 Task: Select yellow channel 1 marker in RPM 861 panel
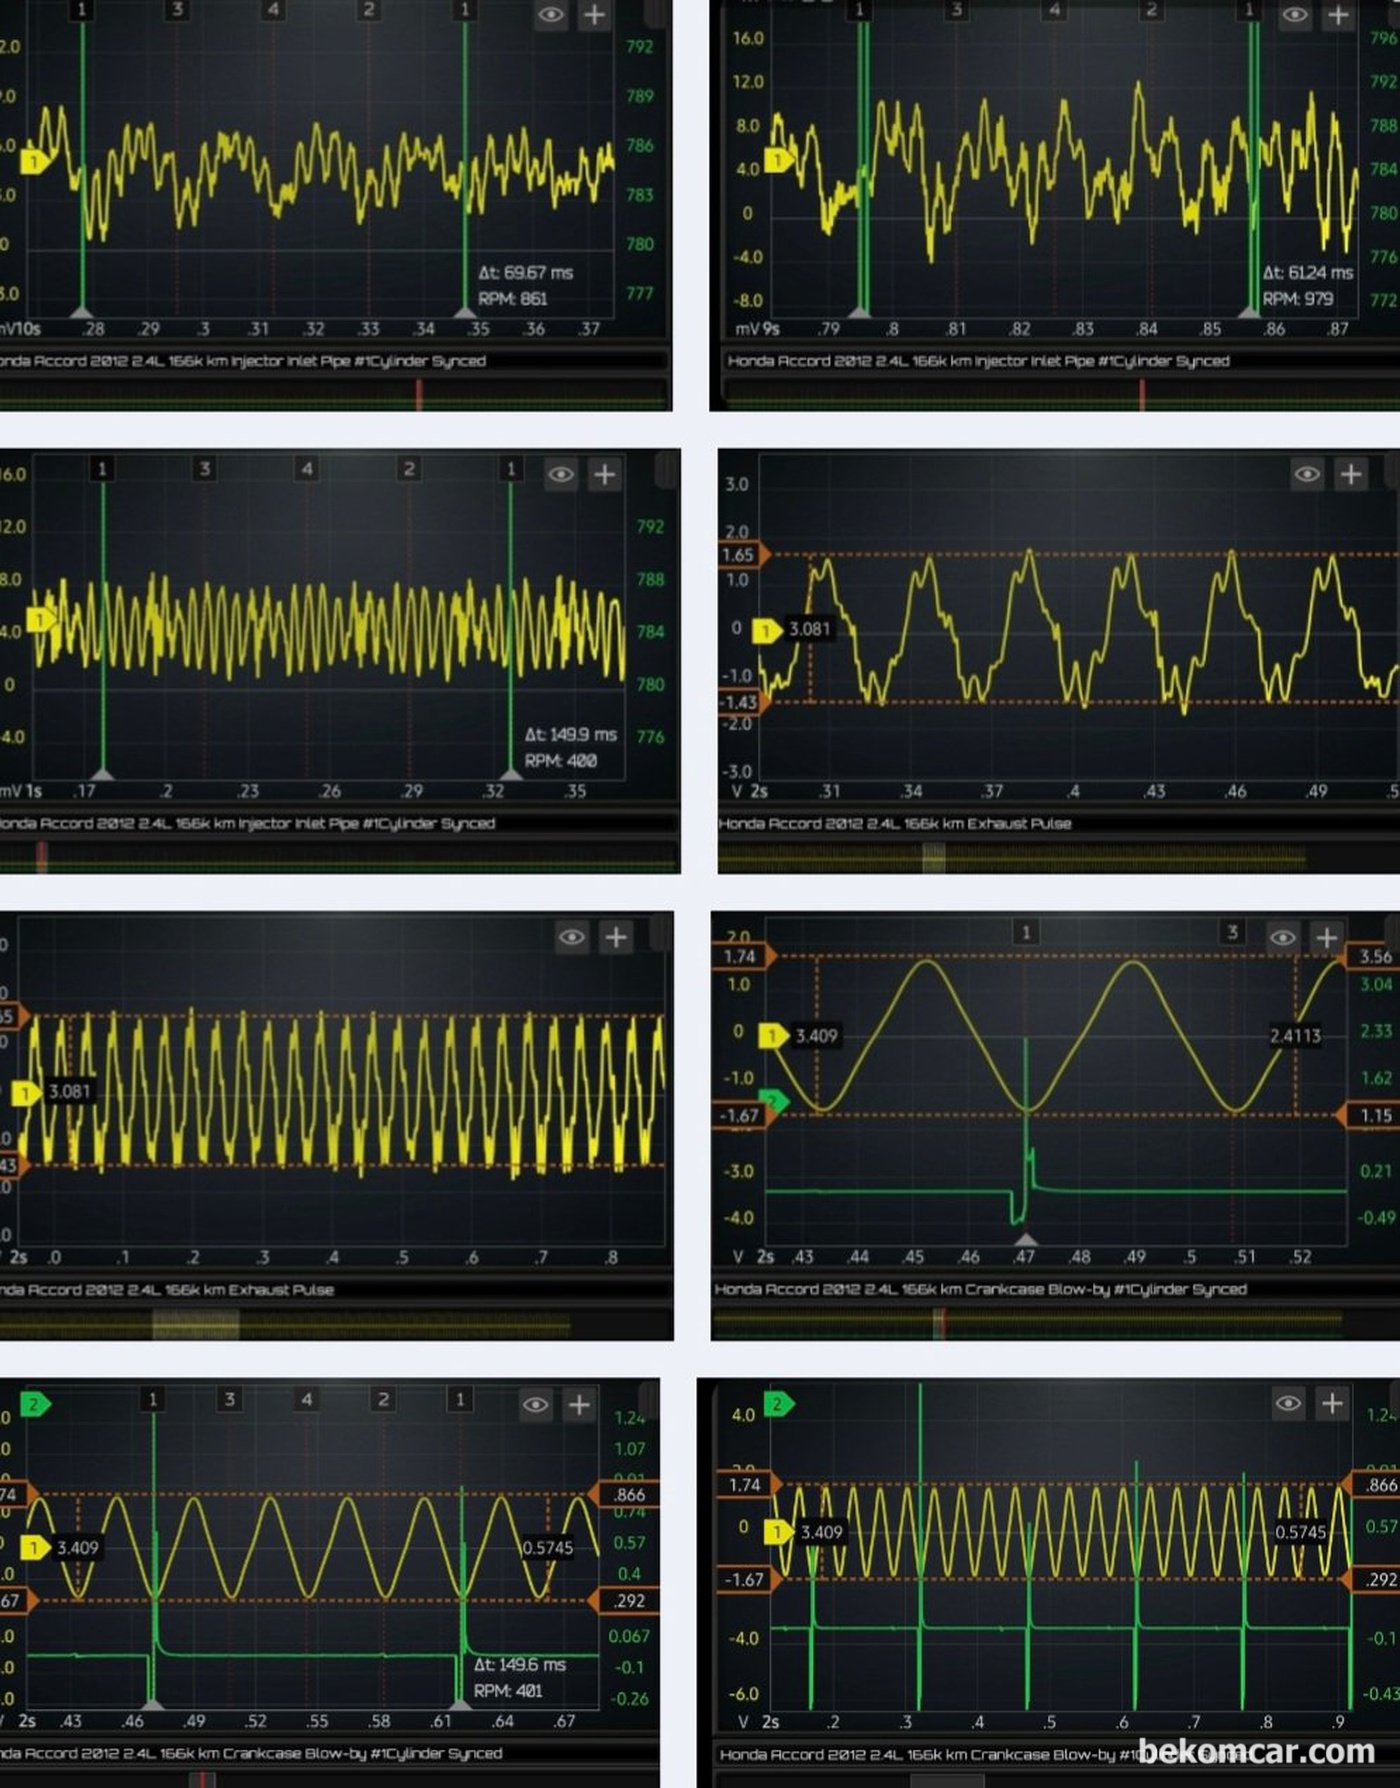pyautogui.click(x=35, y=161)
